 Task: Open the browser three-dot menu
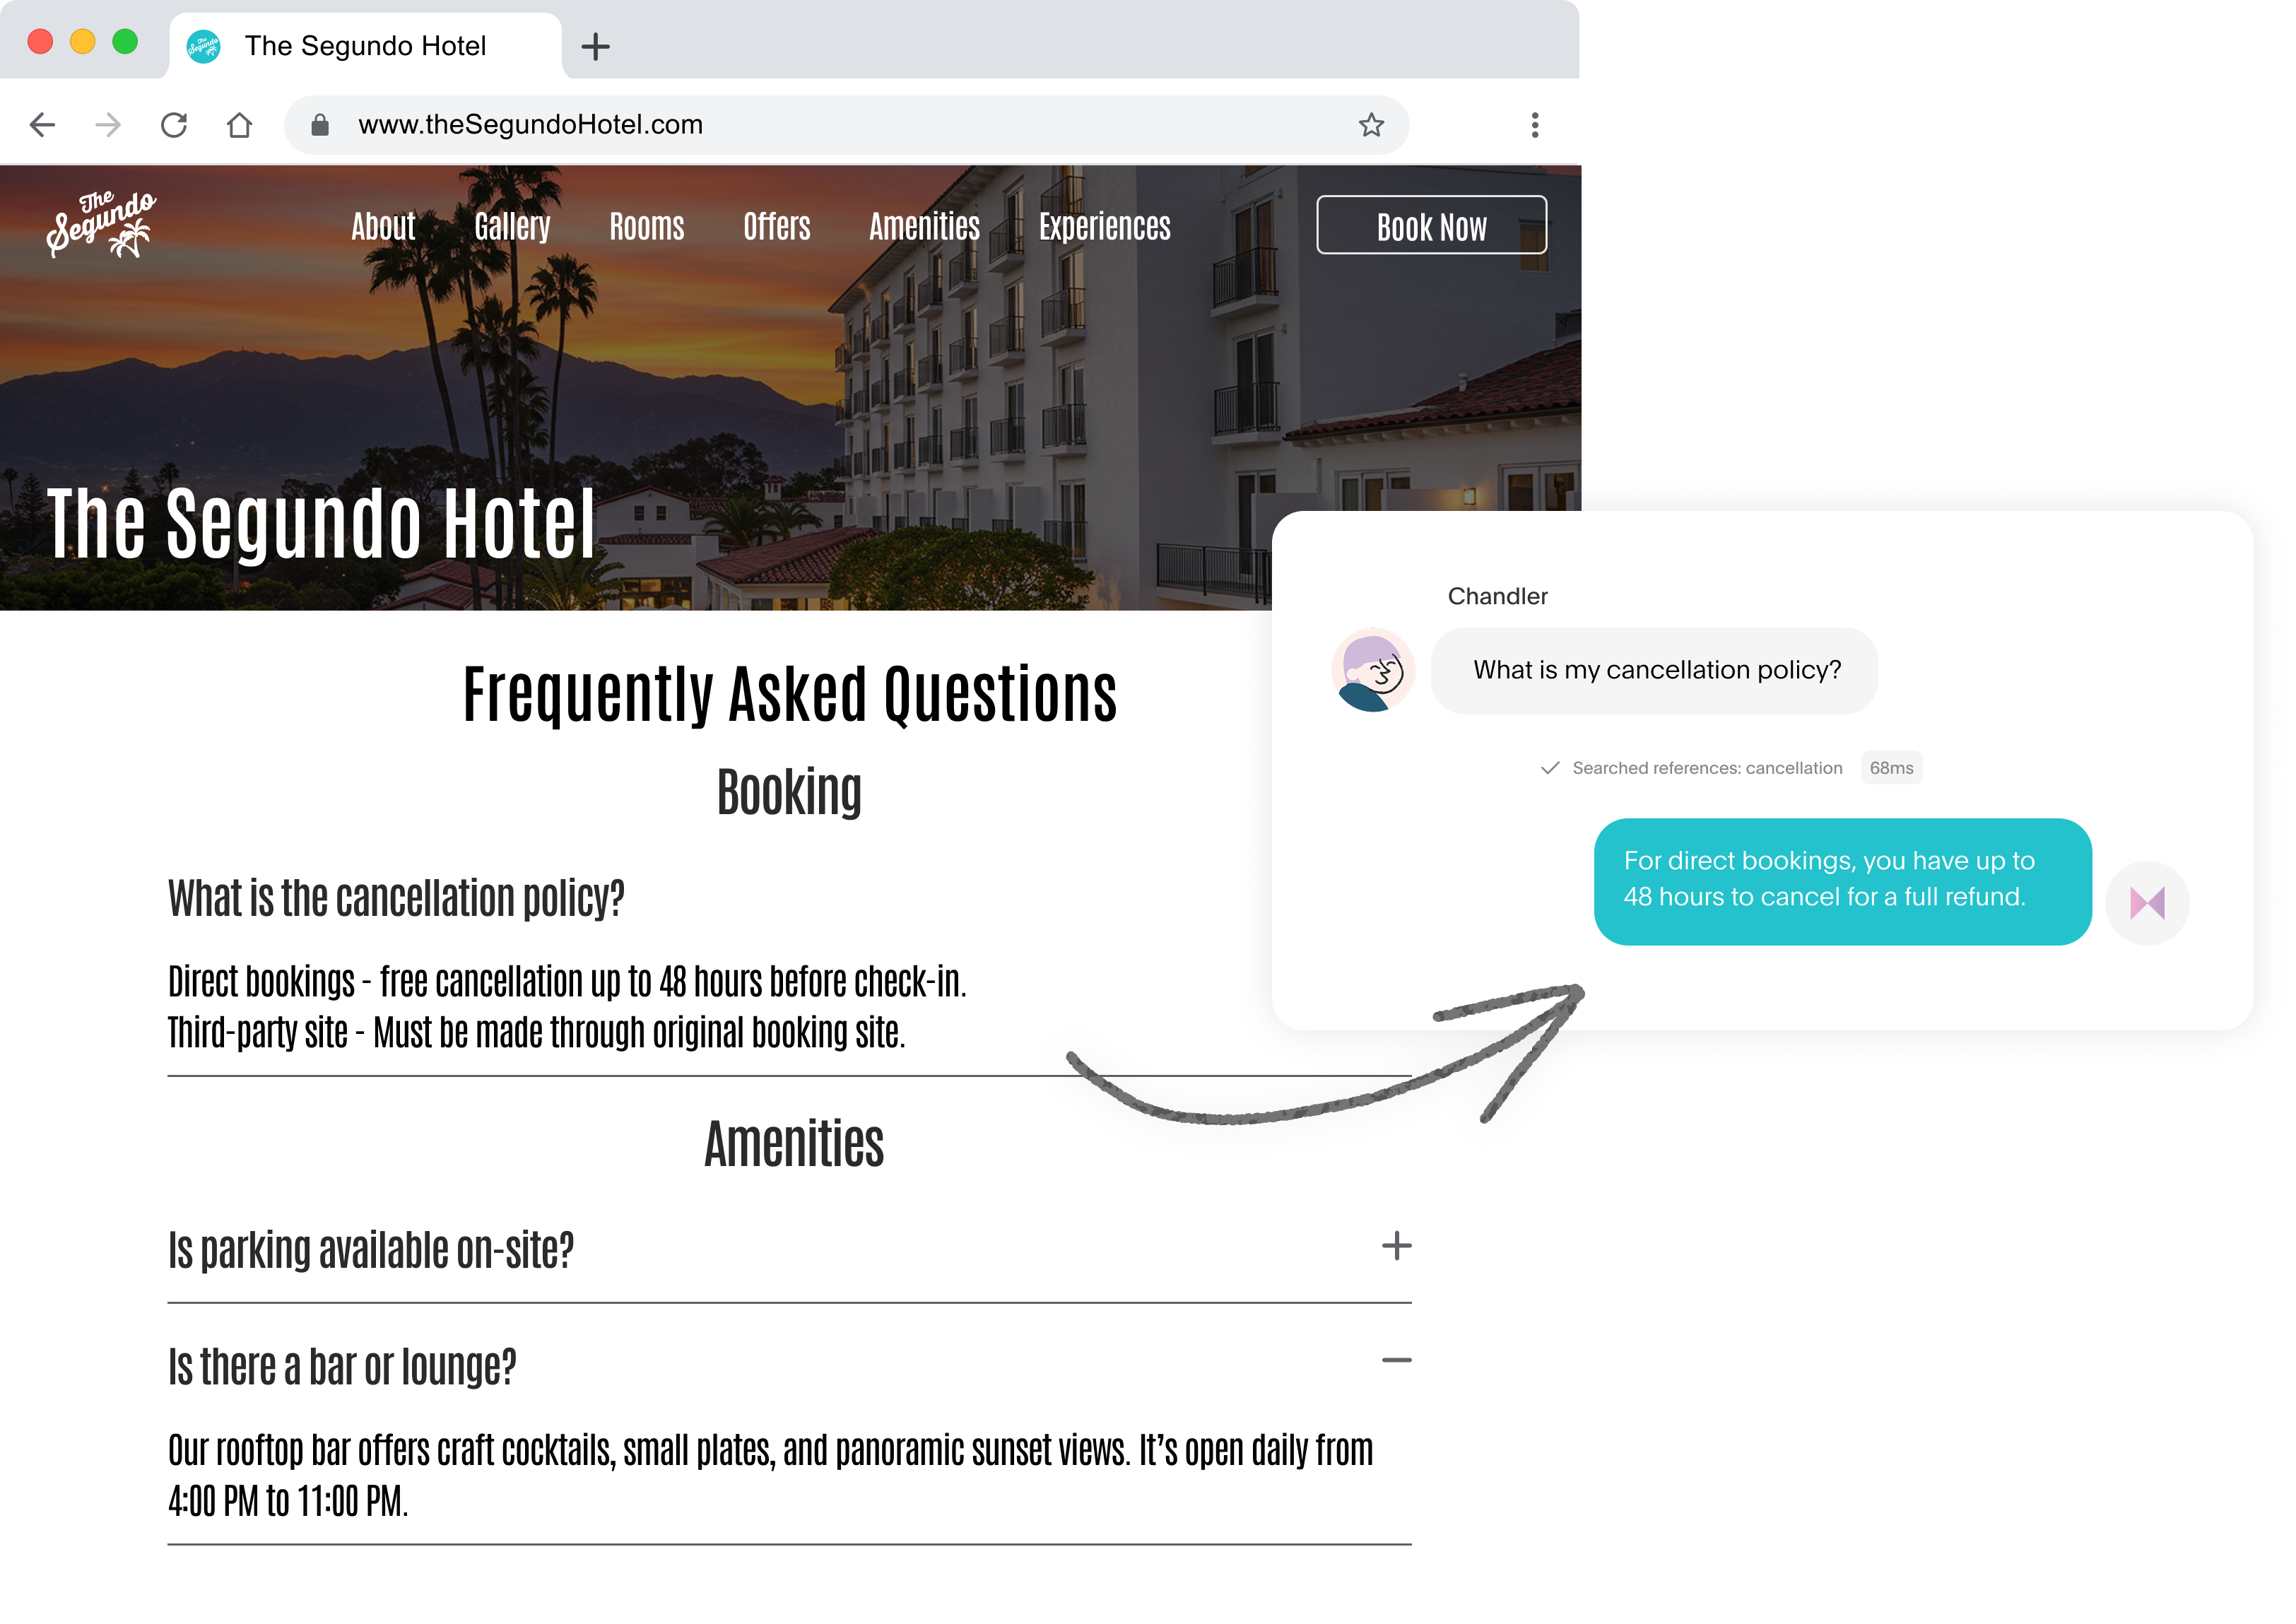coord(1535,124)
